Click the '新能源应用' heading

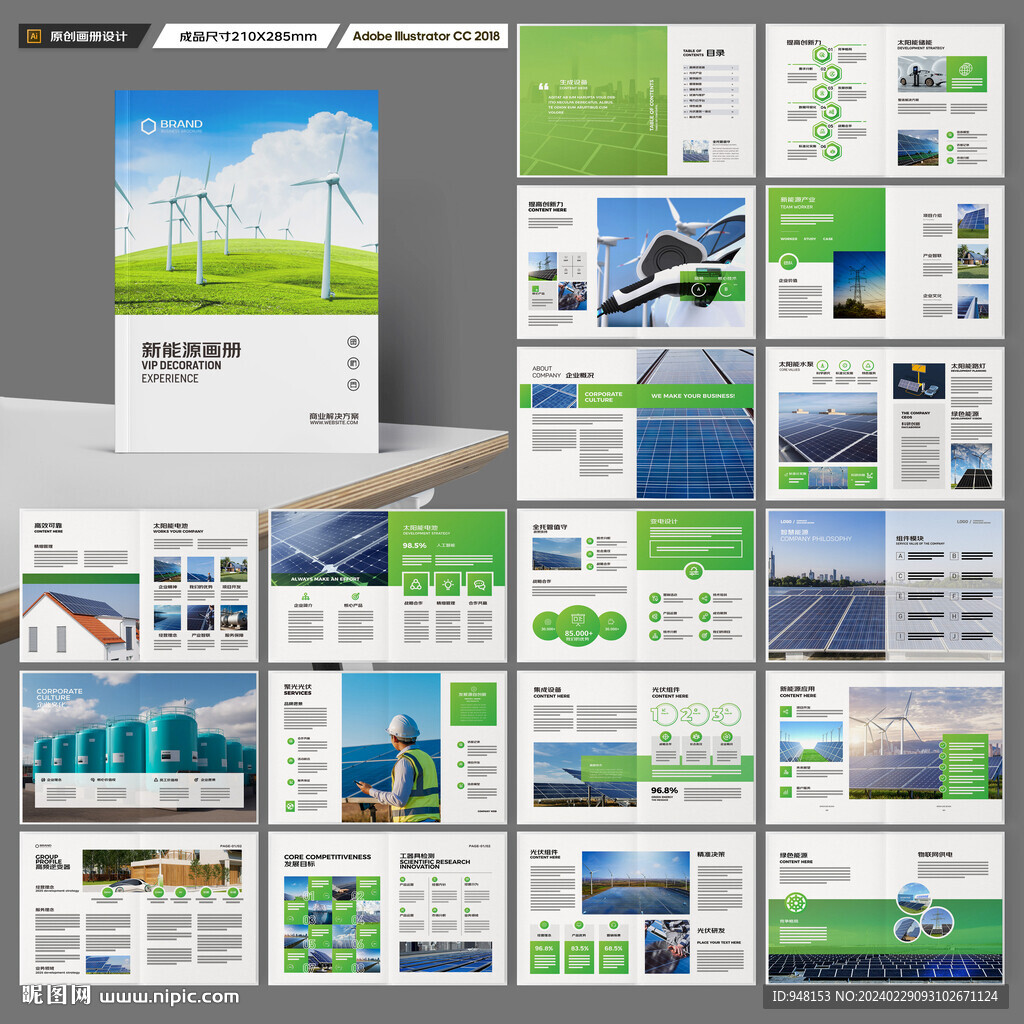797,689
